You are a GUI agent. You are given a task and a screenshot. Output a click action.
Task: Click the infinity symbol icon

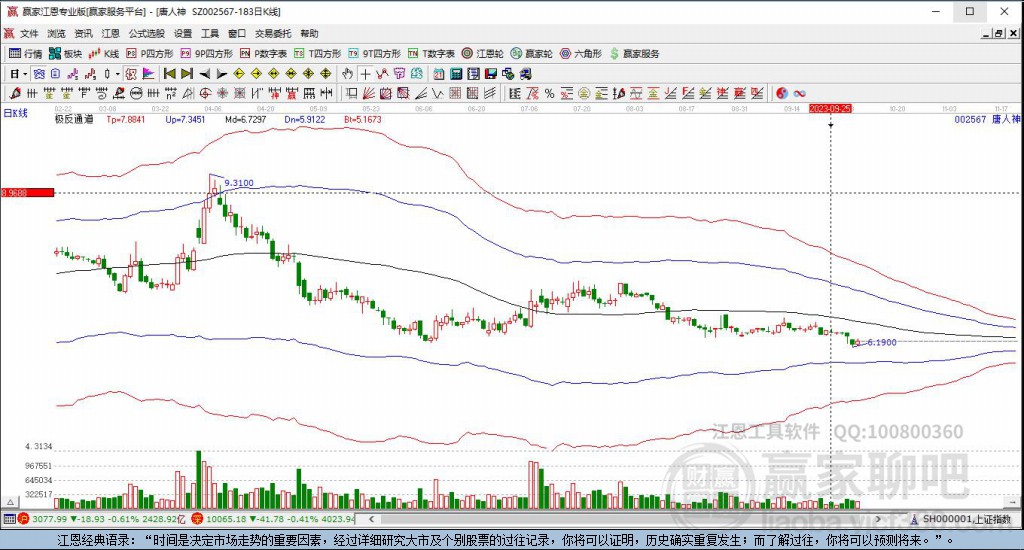(800, 93)
